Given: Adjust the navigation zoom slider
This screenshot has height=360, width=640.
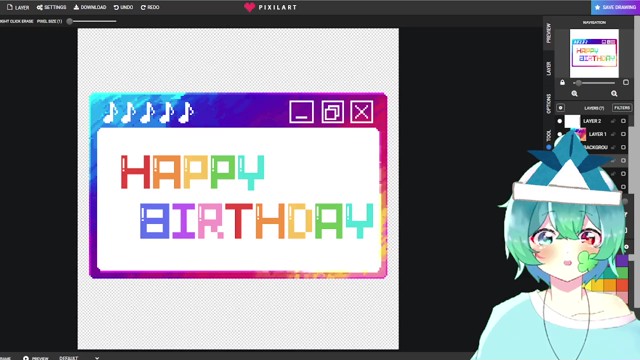Looking at the screenshot, I should tap(594, 83).
